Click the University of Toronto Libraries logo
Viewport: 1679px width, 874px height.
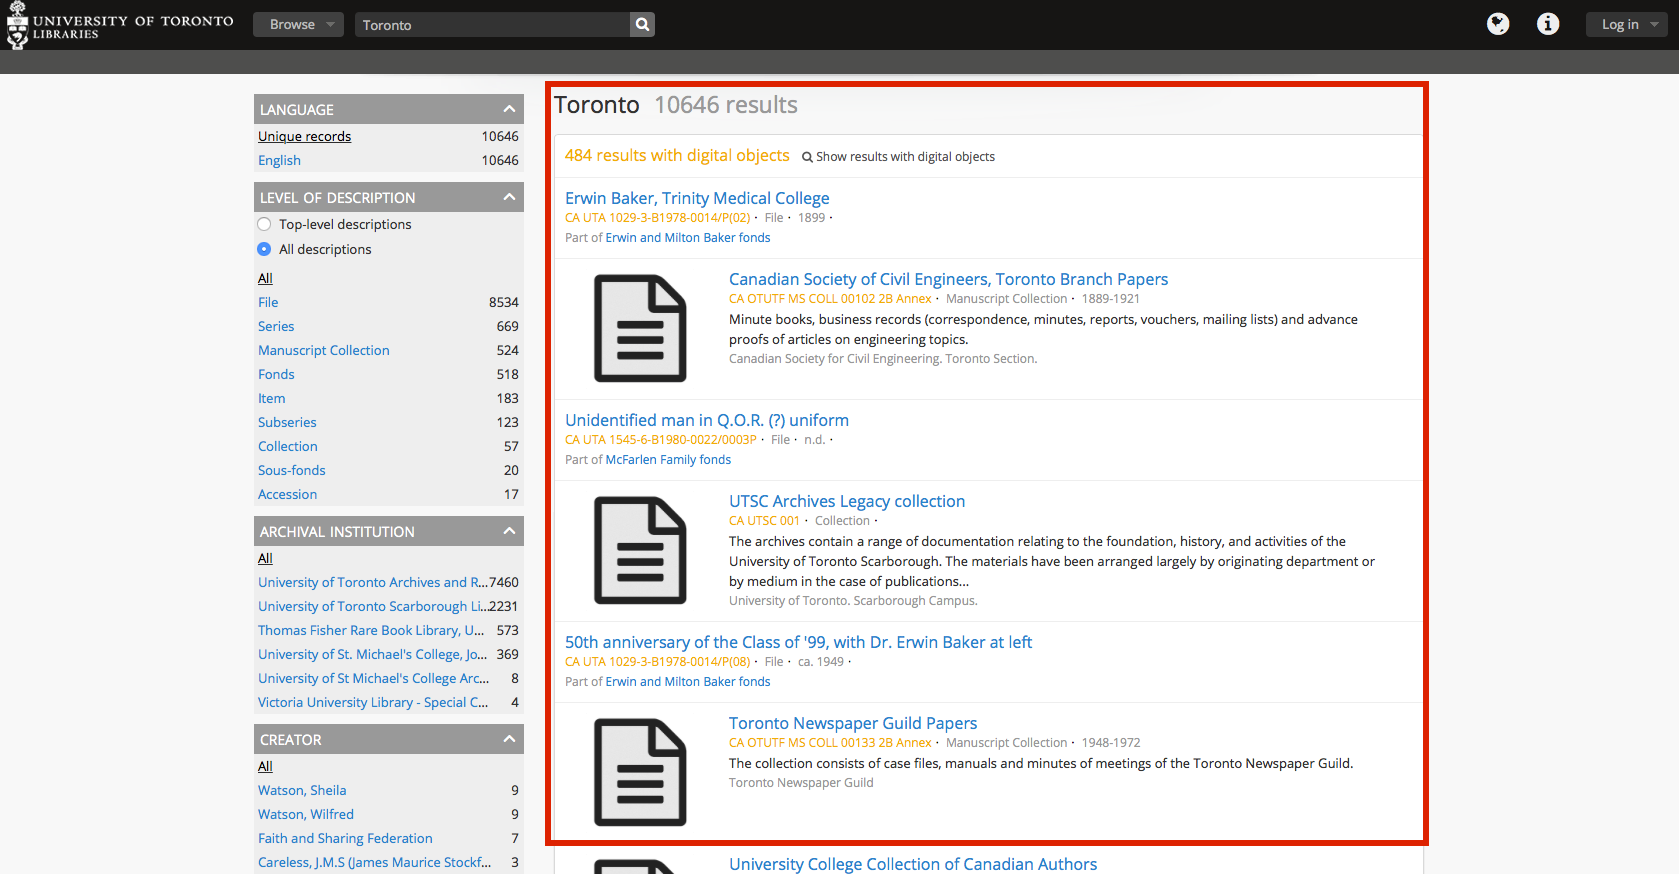(120, 25)
